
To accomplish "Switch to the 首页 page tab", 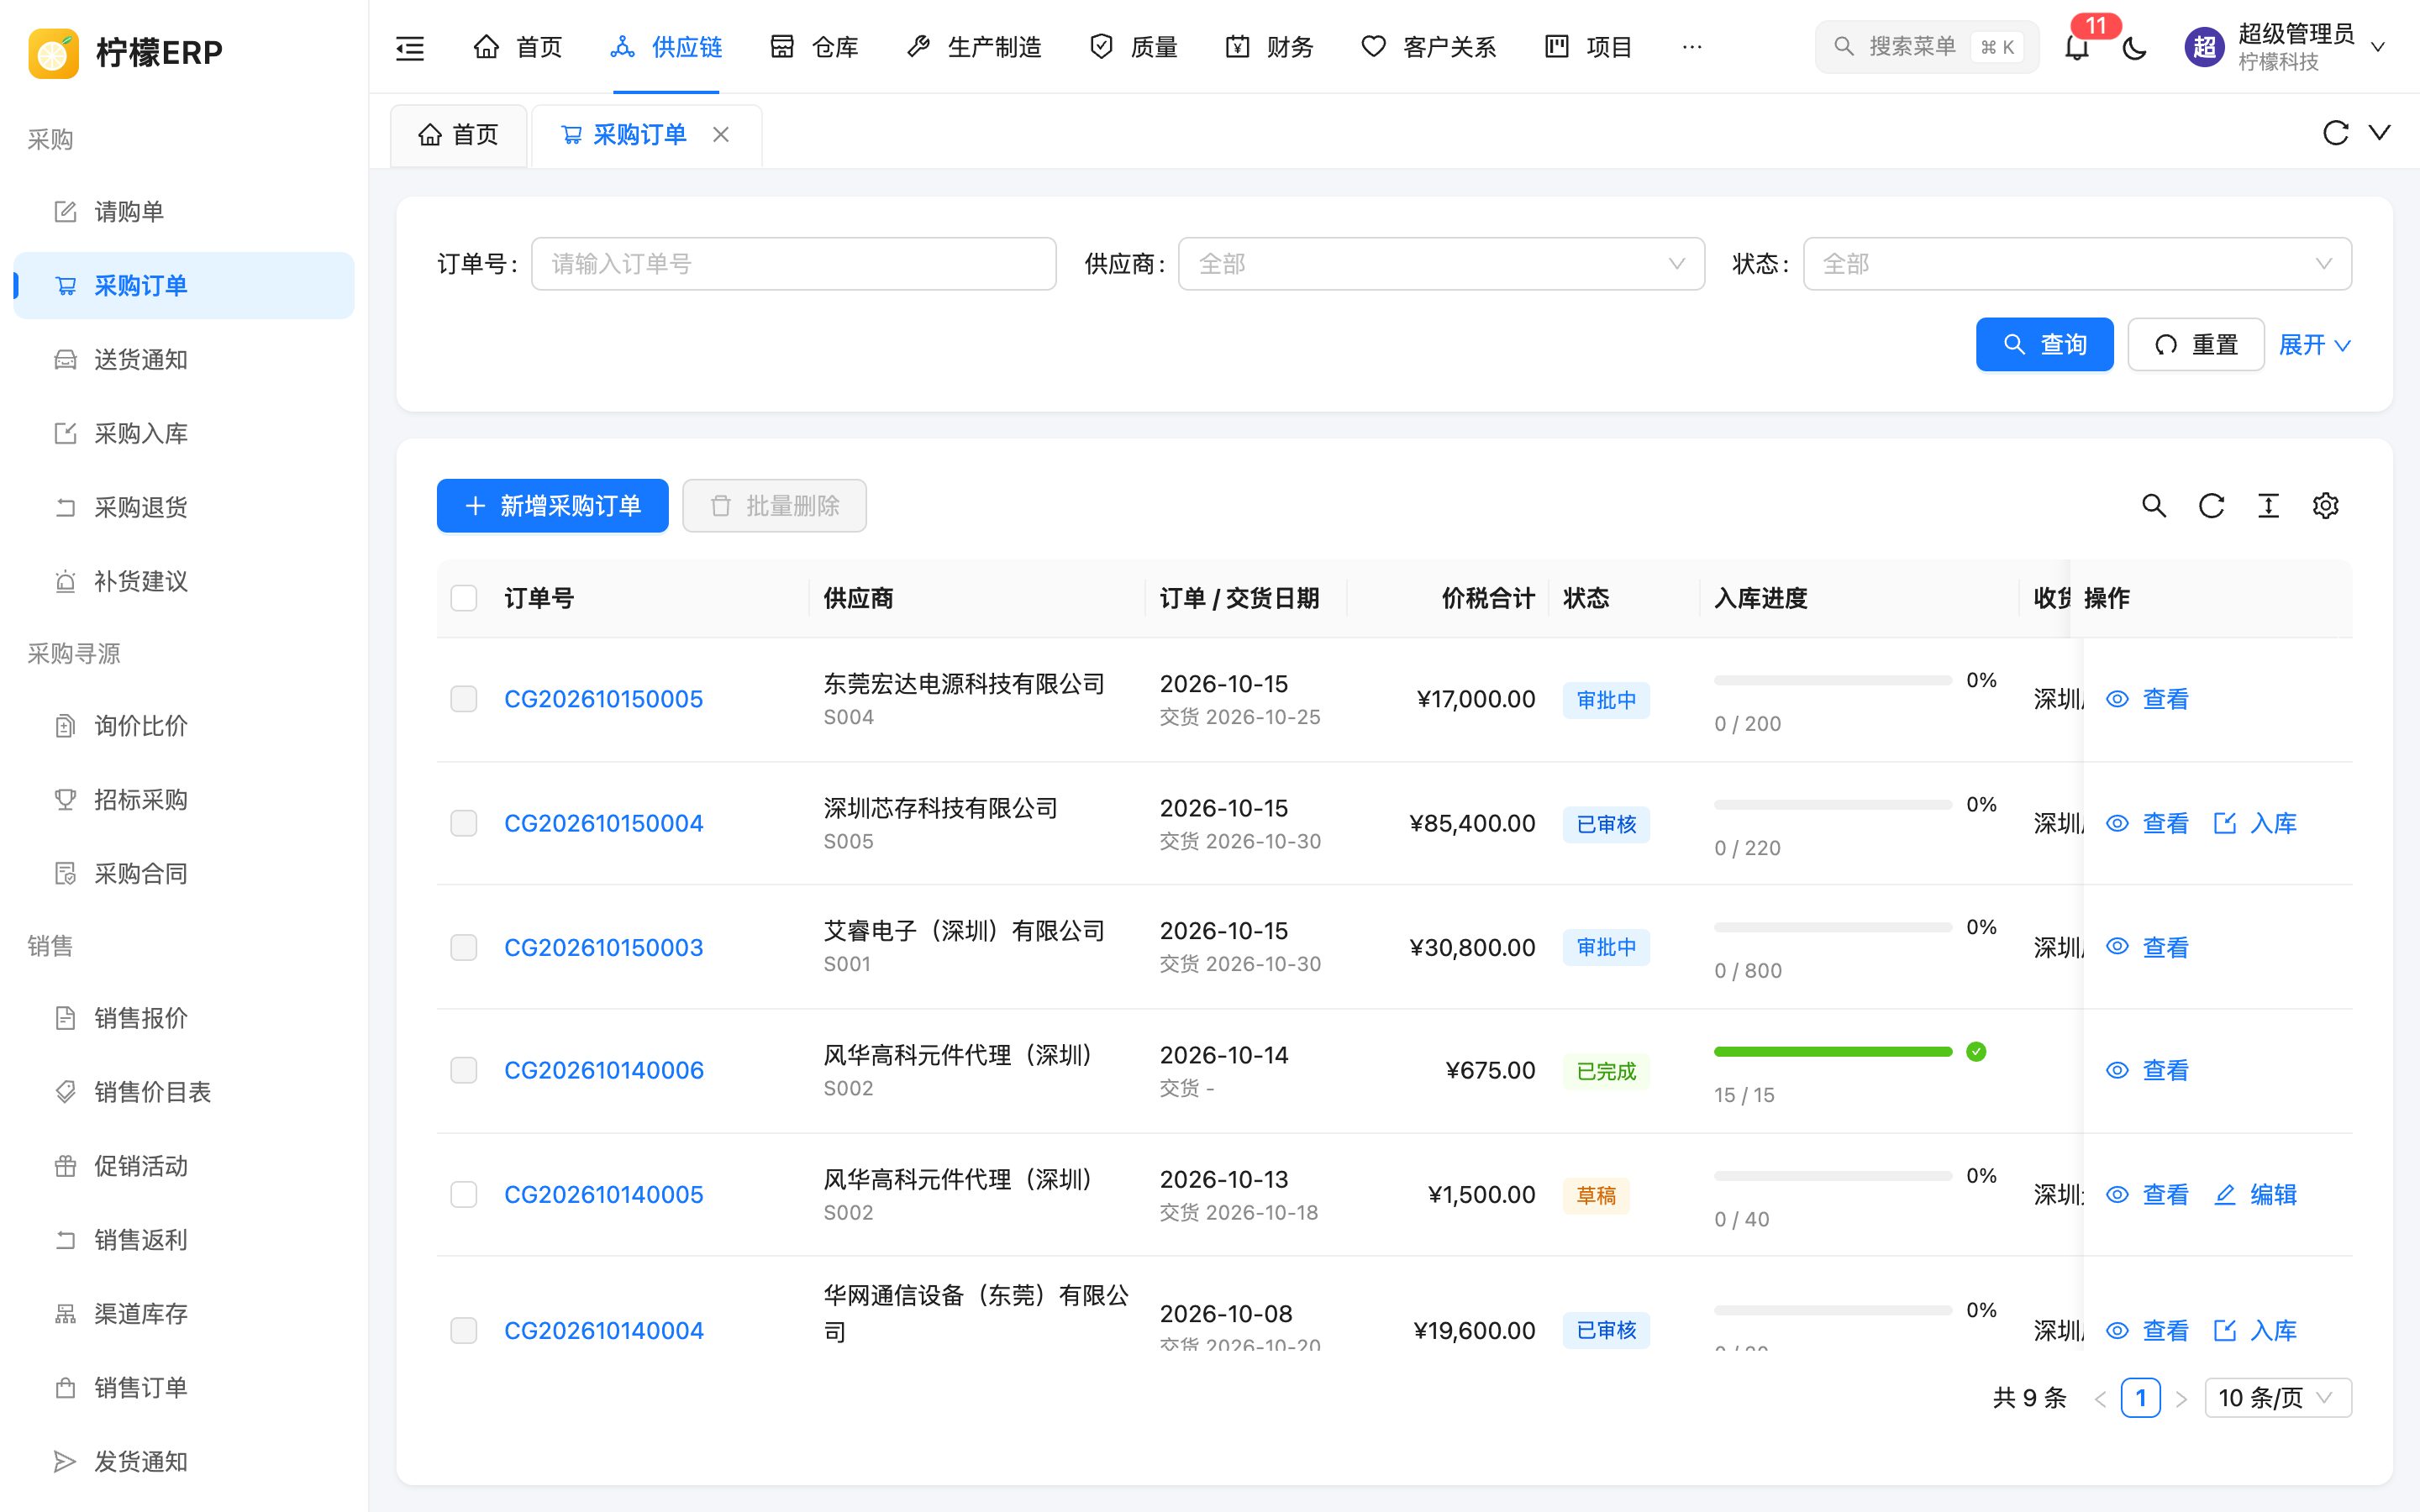I will coord(458,135).
